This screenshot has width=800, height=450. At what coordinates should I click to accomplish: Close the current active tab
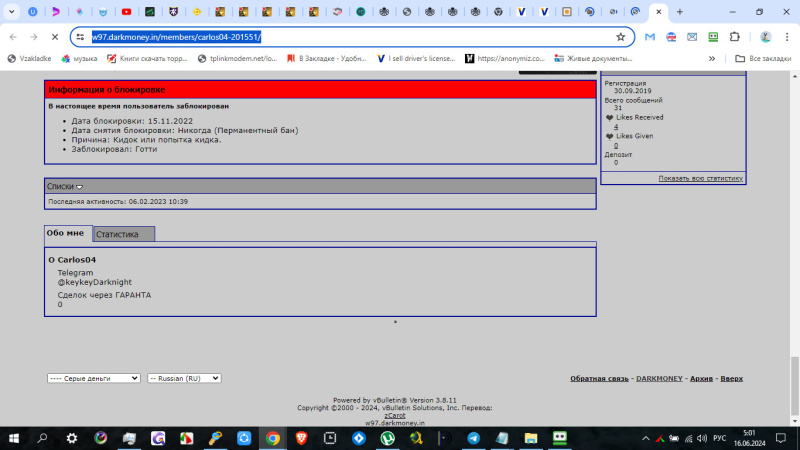[659, 12]
